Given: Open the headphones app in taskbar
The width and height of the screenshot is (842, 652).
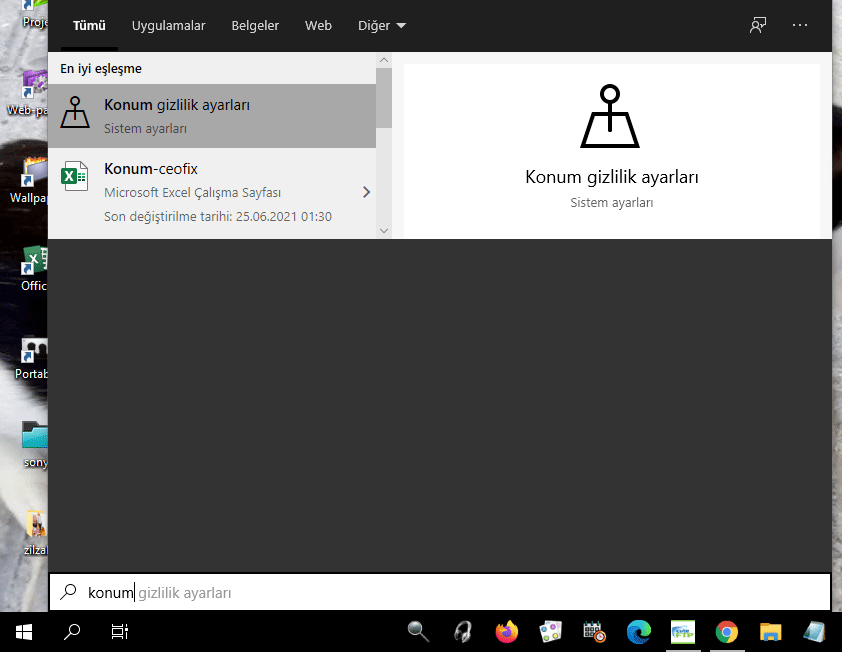Looking at the screenshot, I should [x=462, y=632].
